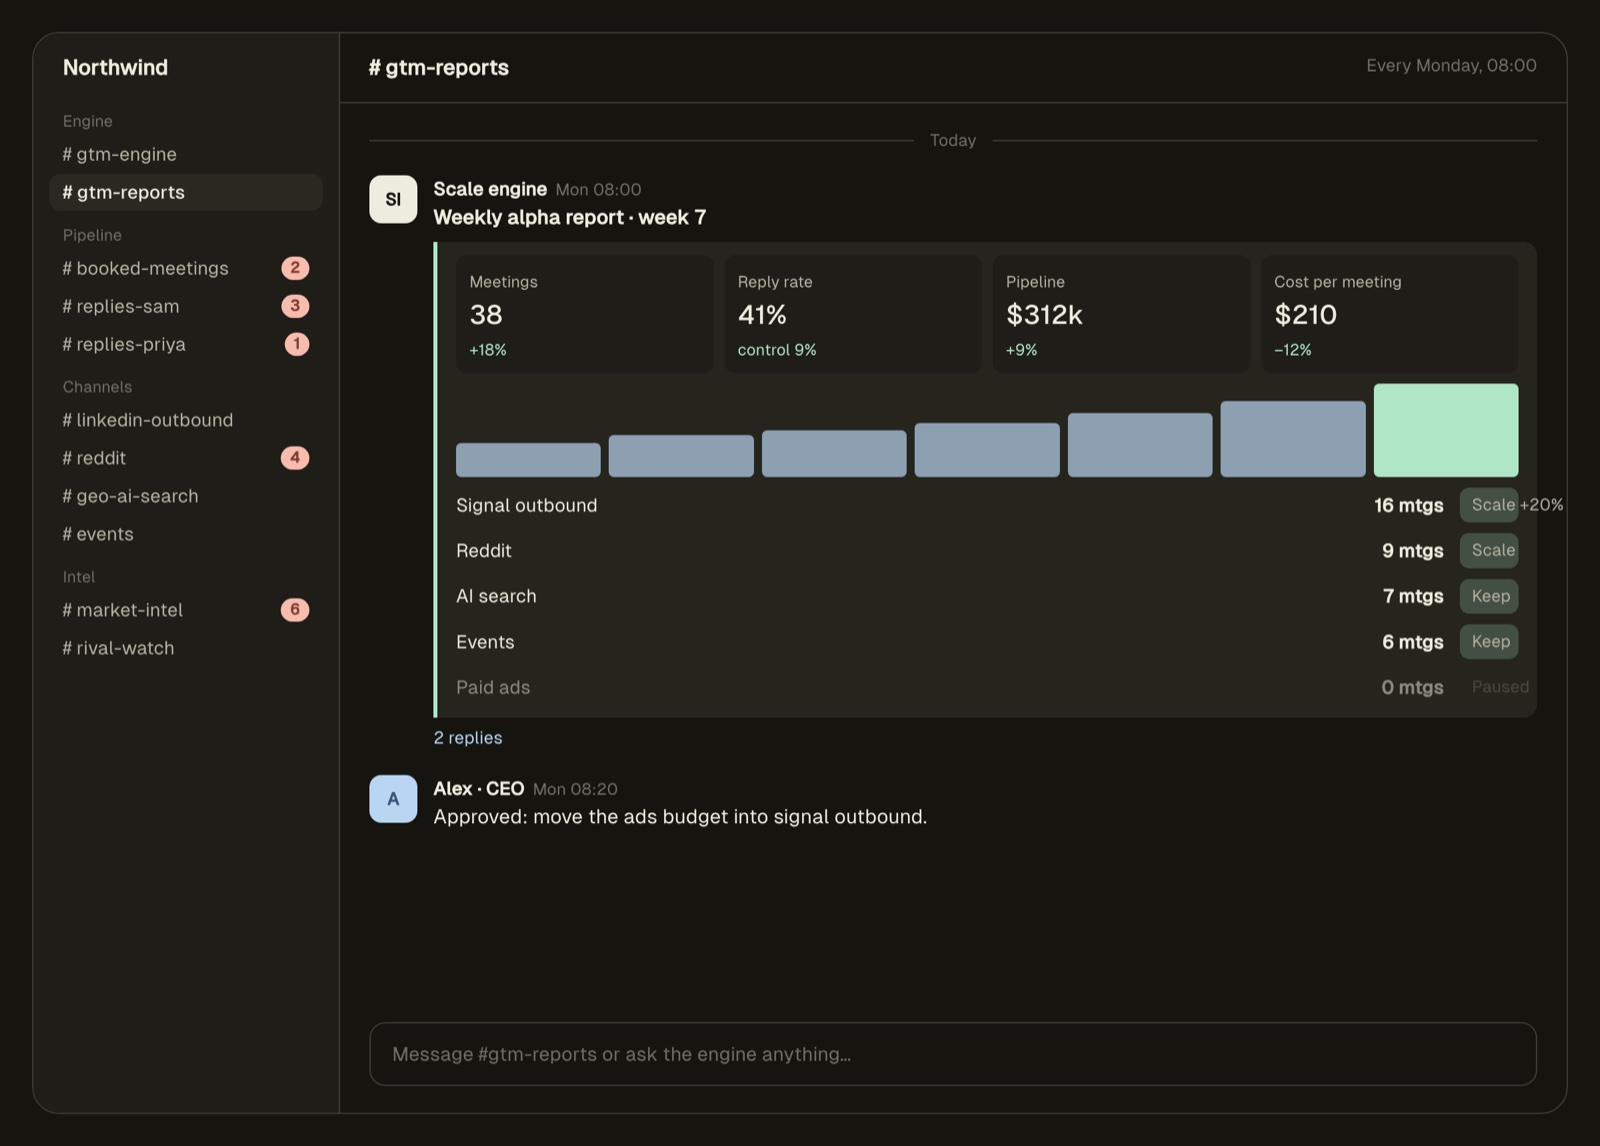Click the Mon 08:20 message timestamp
Image resolution: width=1600 pixels, height=1146 pixels.
[575, 789]
